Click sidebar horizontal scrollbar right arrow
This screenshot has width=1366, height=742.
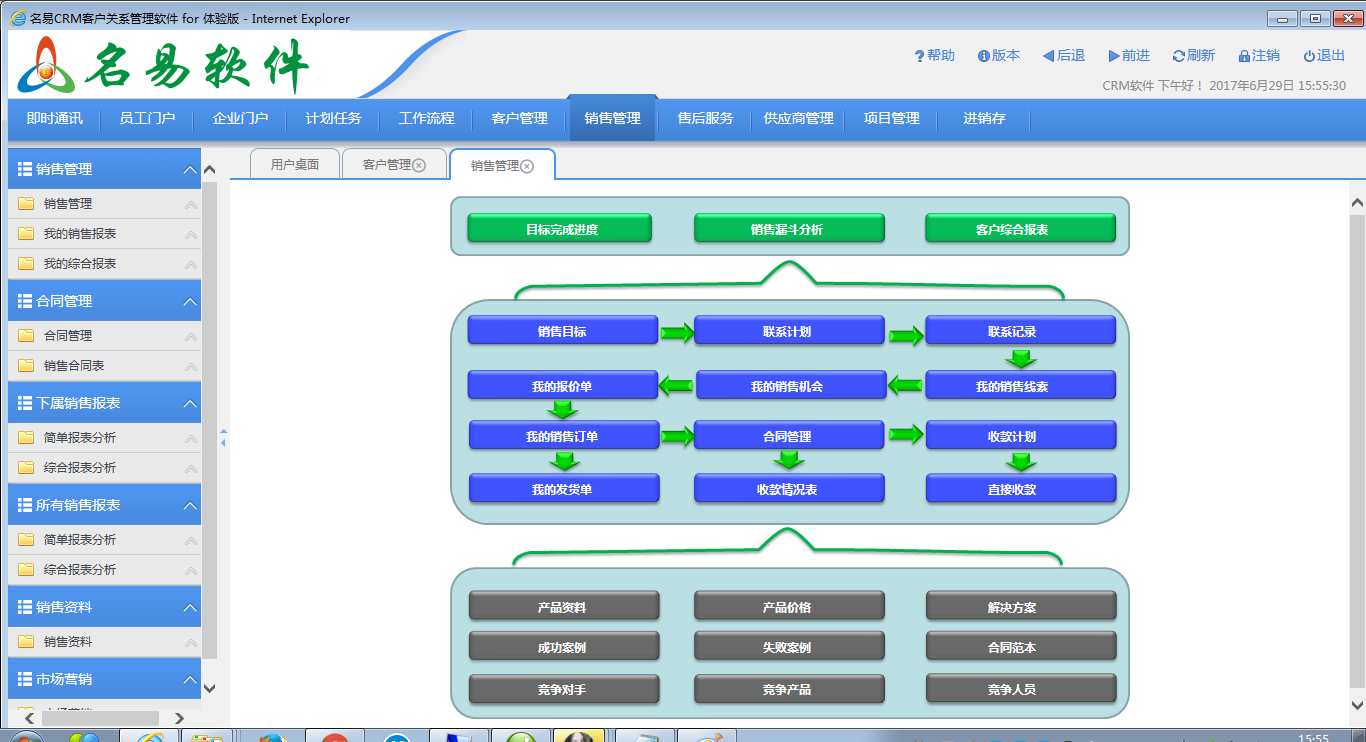point(179,718)
